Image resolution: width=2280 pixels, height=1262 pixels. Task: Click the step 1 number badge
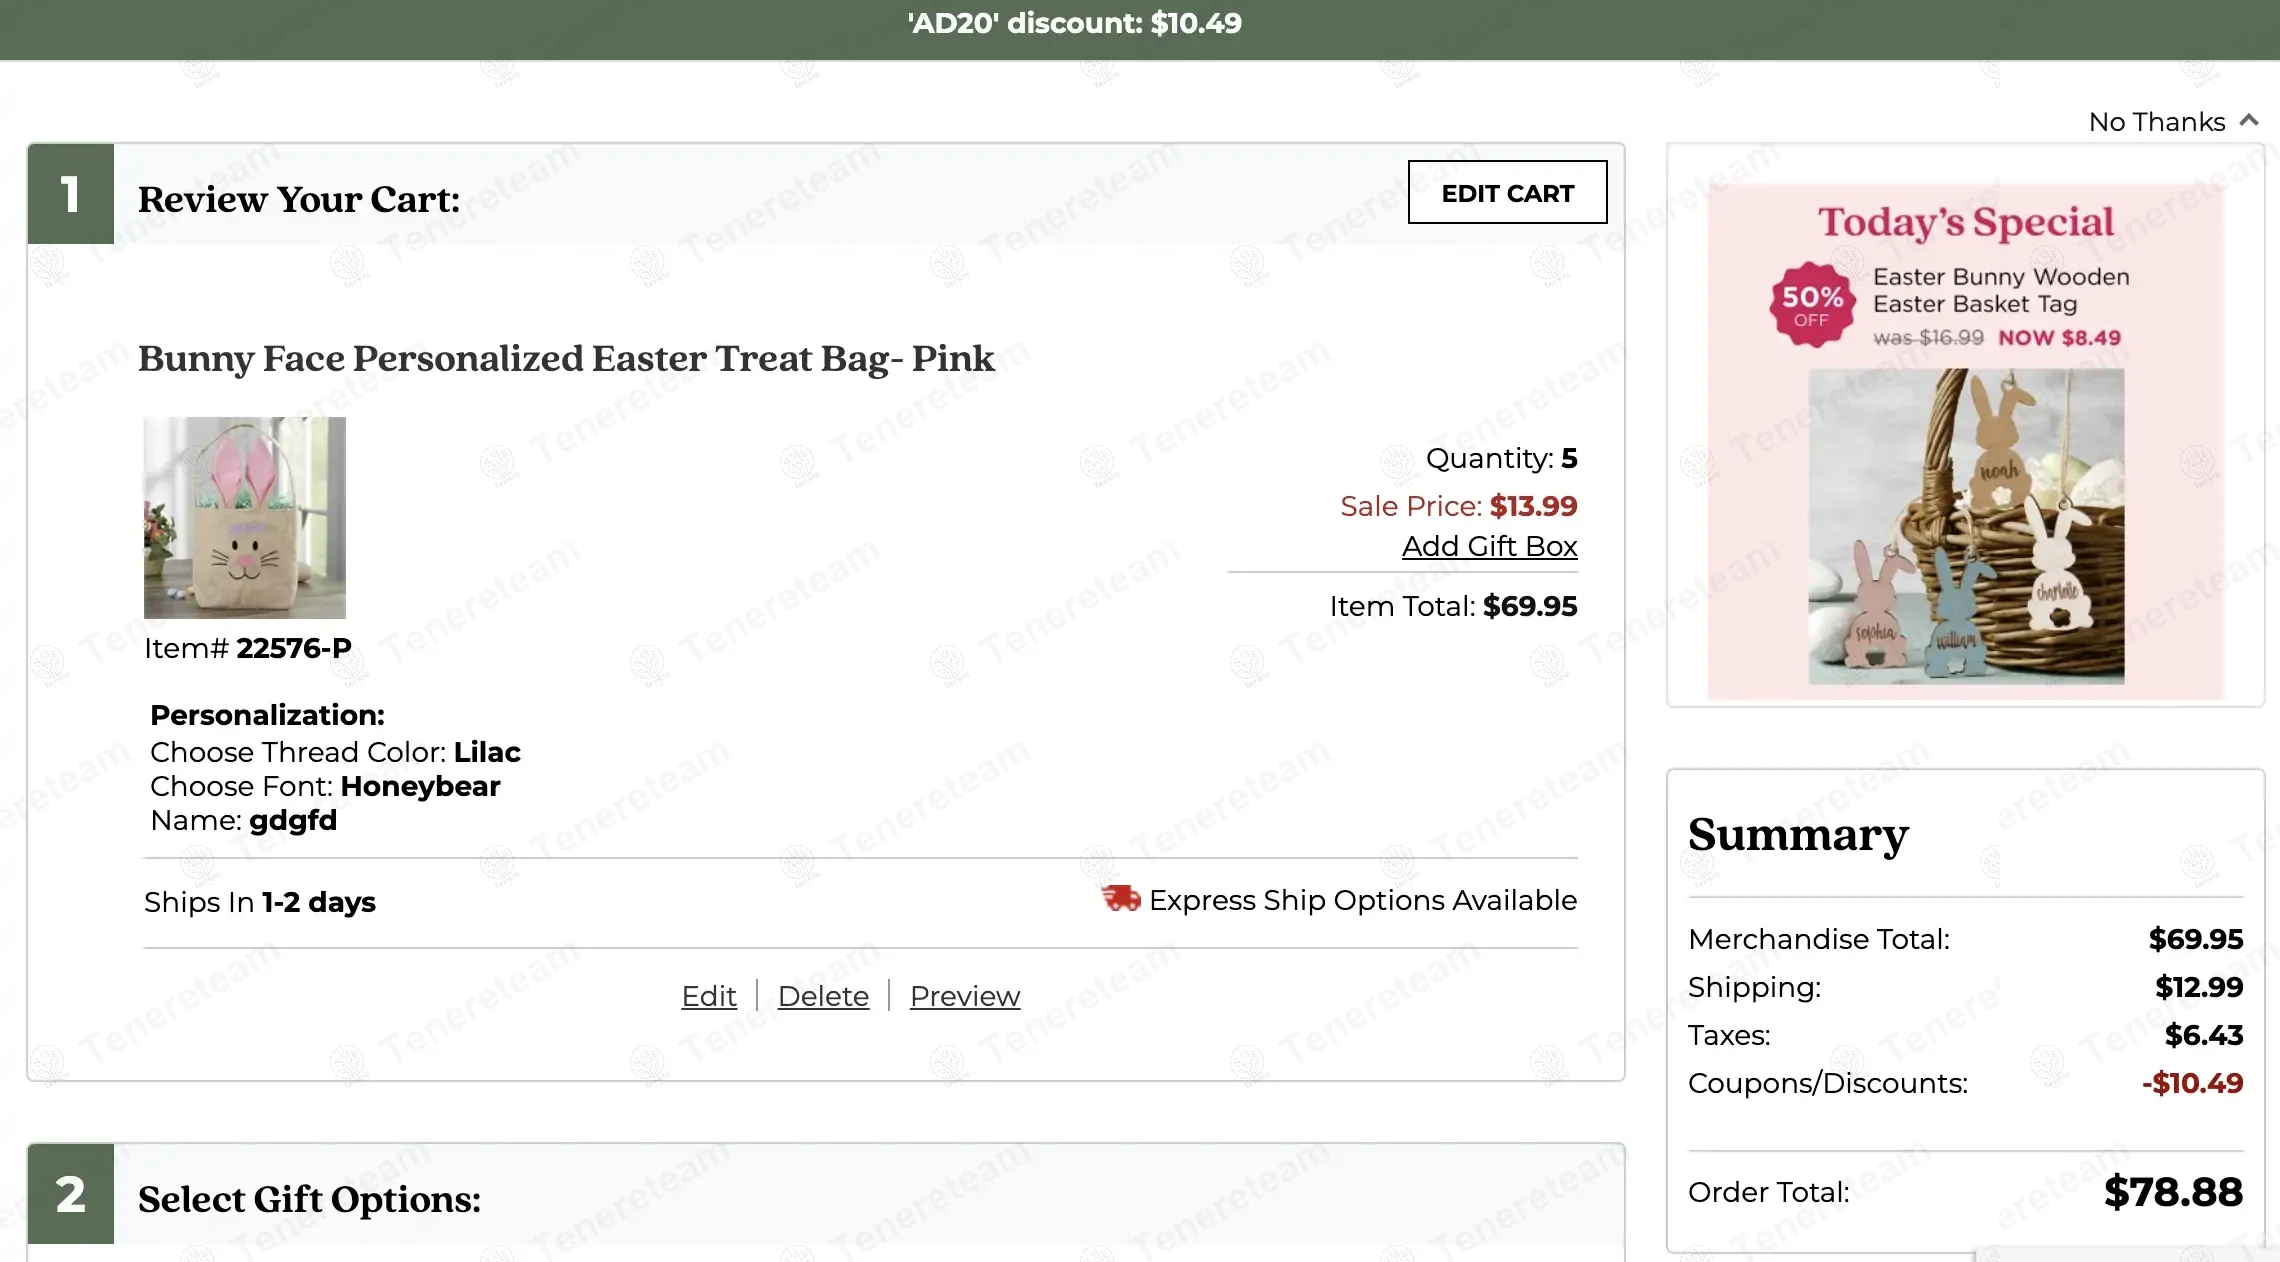click(71, 194)
